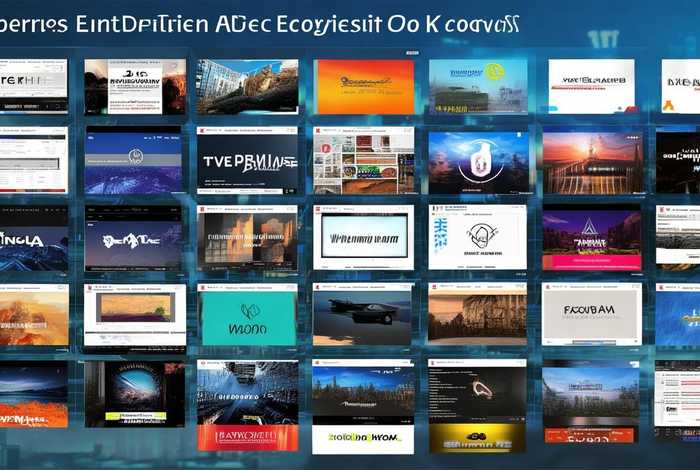Click the green circle icon on the teal thumbnail
This screenshot has width=700, height=470.
(x=494, y=72)
